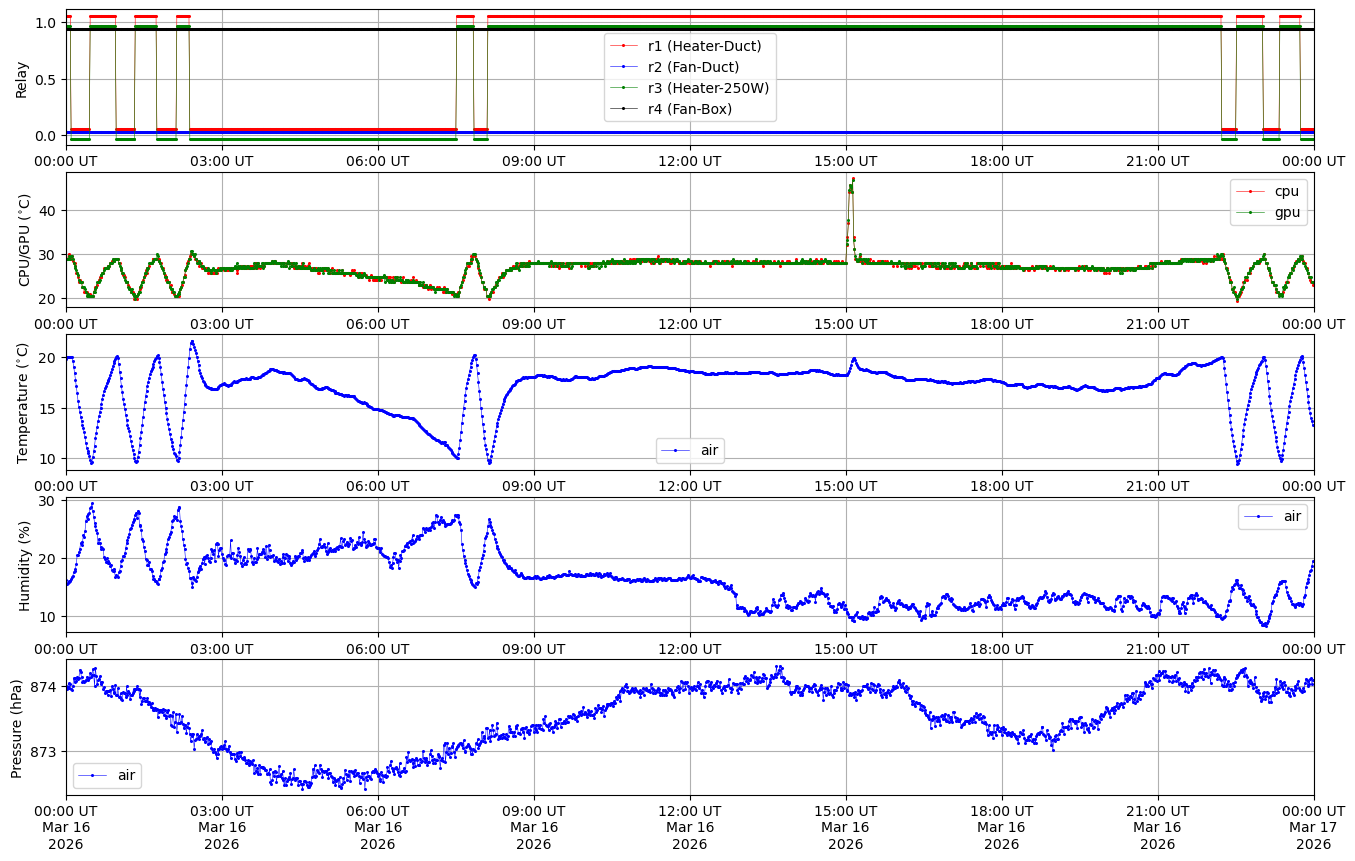Click the green r3 (Heater-250W) legend marker
Screen dimensions: 1355x861
pos(625,88)
